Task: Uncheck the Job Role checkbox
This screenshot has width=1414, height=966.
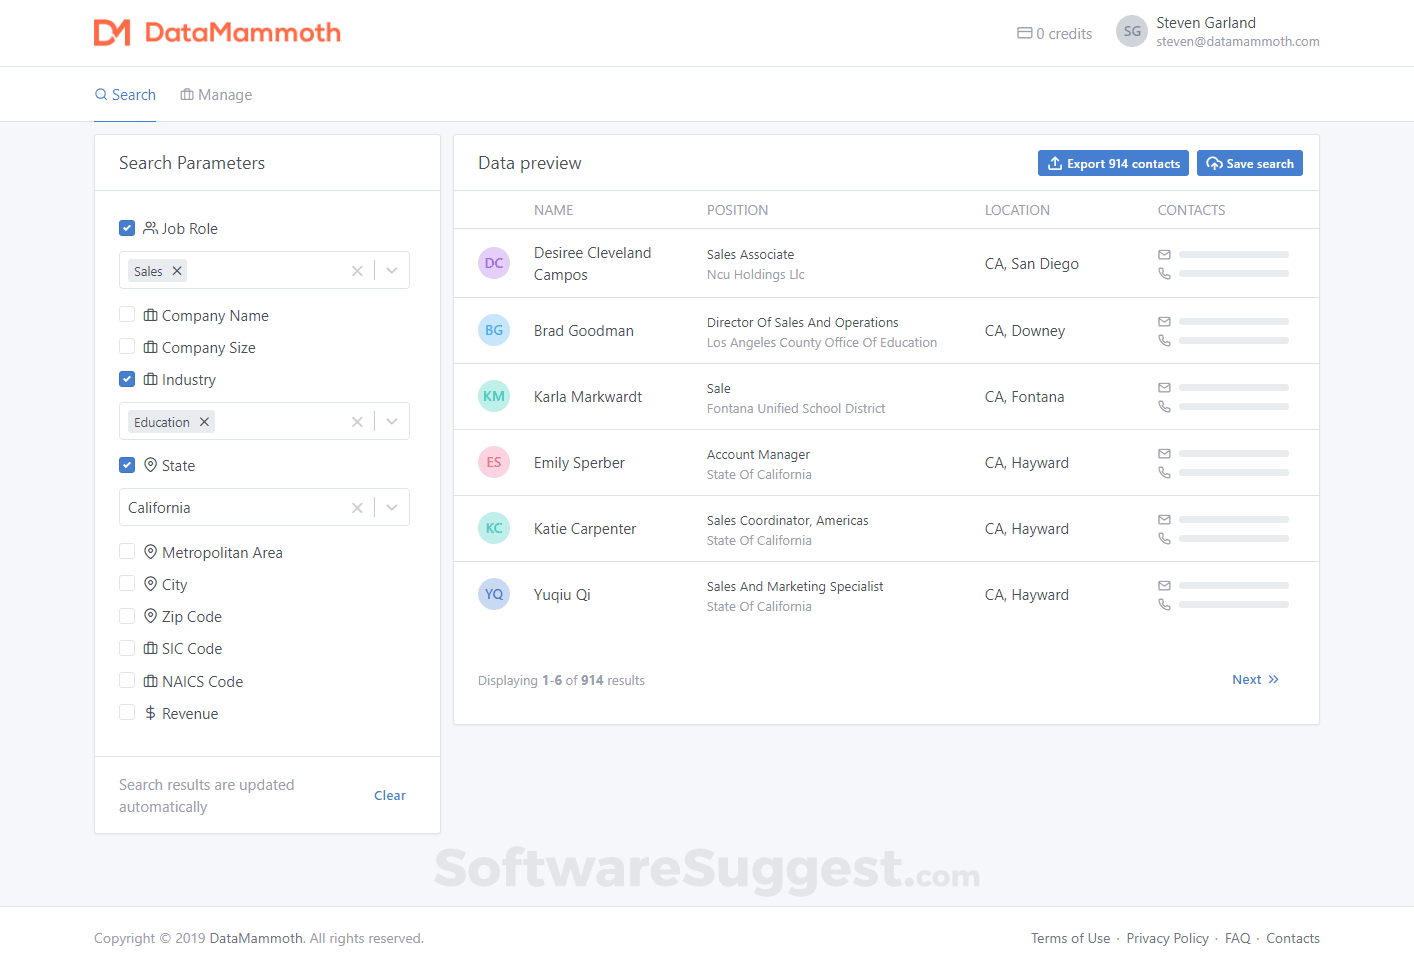Action: (127, 228)
